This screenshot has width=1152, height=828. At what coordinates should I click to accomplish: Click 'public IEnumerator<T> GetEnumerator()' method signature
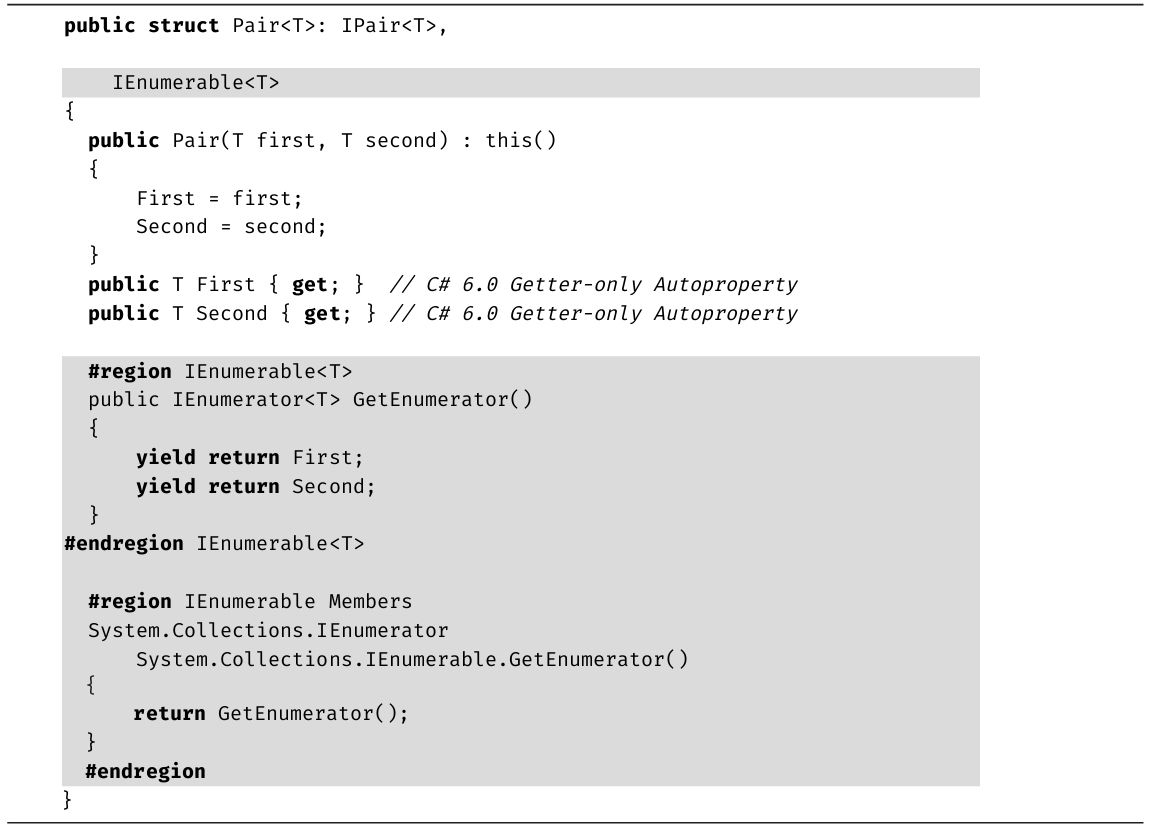(310, 400)
